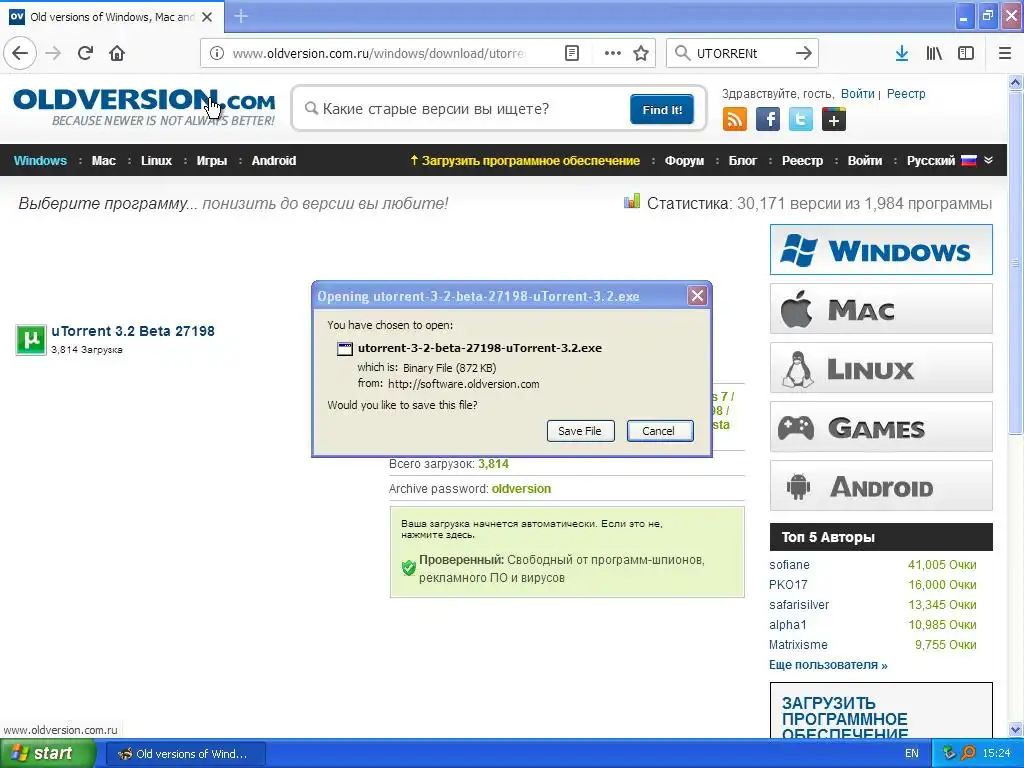This screenshot has width=1024, height=768.
Task: Reload the page with the refresh icon
Action: 86,53
